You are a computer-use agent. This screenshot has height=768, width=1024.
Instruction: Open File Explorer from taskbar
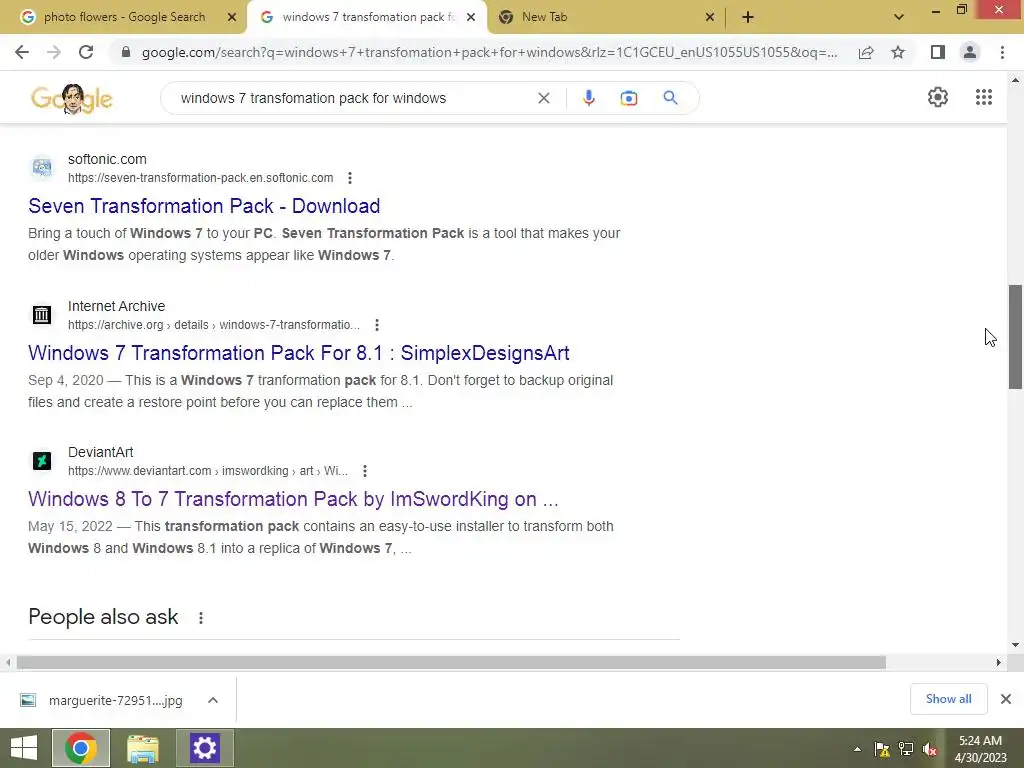coord(143,748)
